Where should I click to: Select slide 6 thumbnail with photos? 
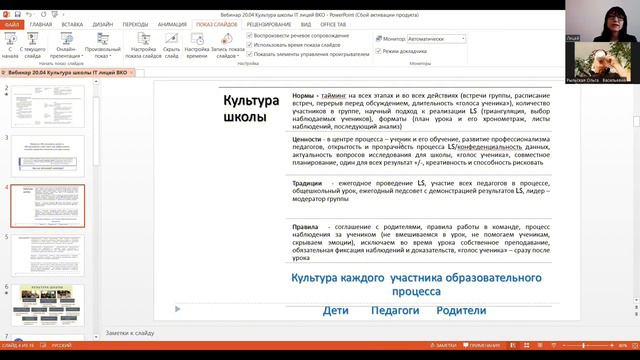click(x=48, y=305)
